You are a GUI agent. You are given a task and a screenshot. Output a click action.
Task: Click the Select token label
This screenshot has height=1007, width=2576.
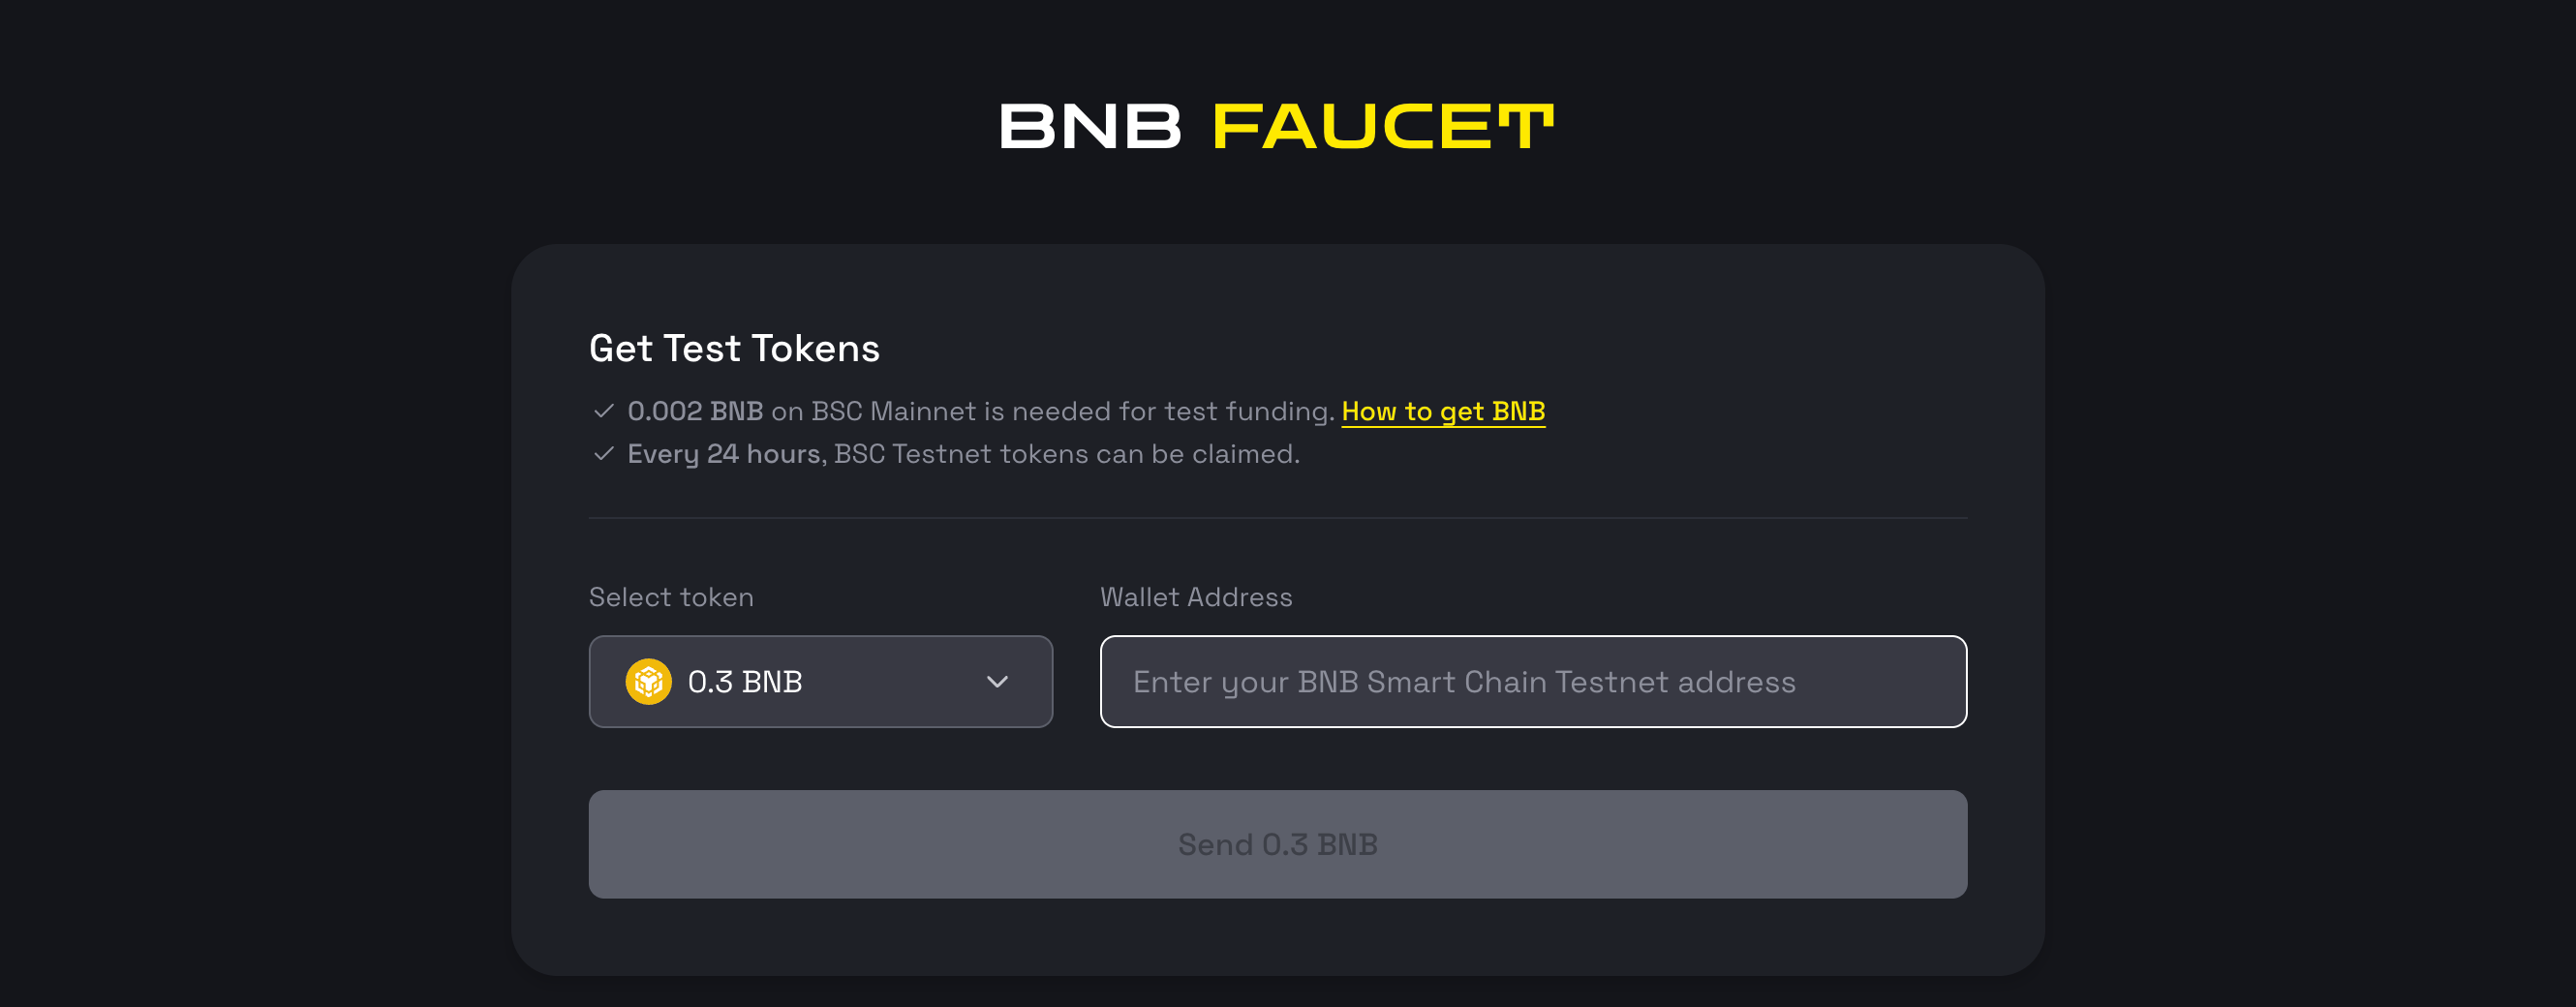click(x=671, y=597)
